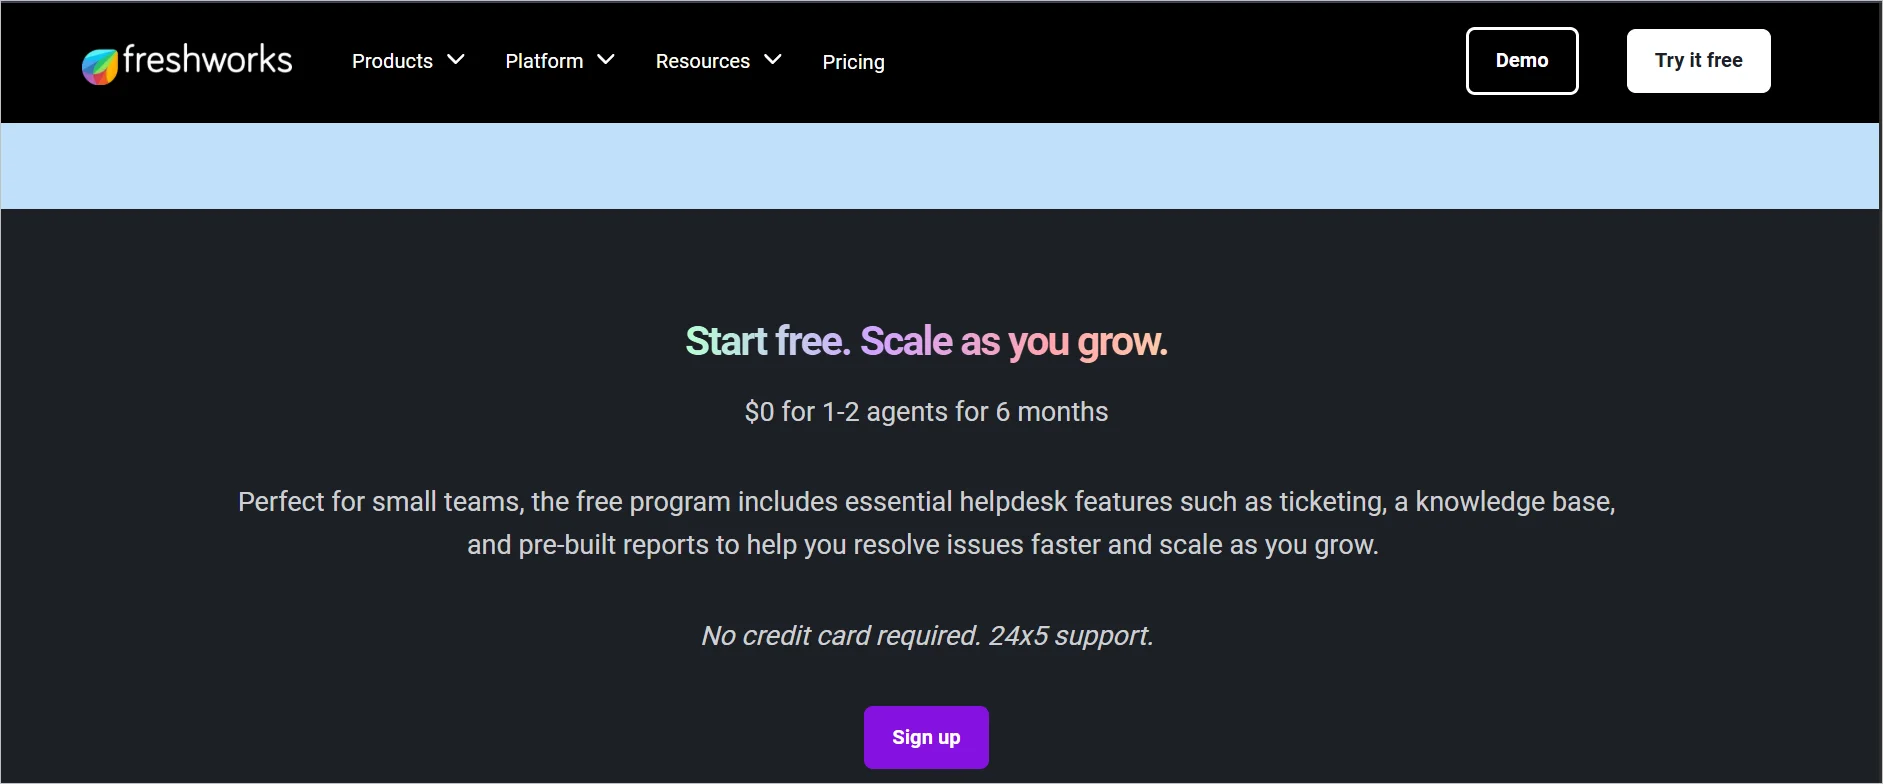Click the freshworks wordmark

(205, 60)
